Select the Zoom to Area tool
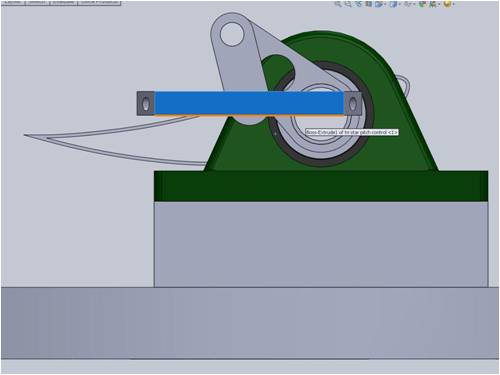Viewport: 500px width, 375px height. [x=348, y=4]
